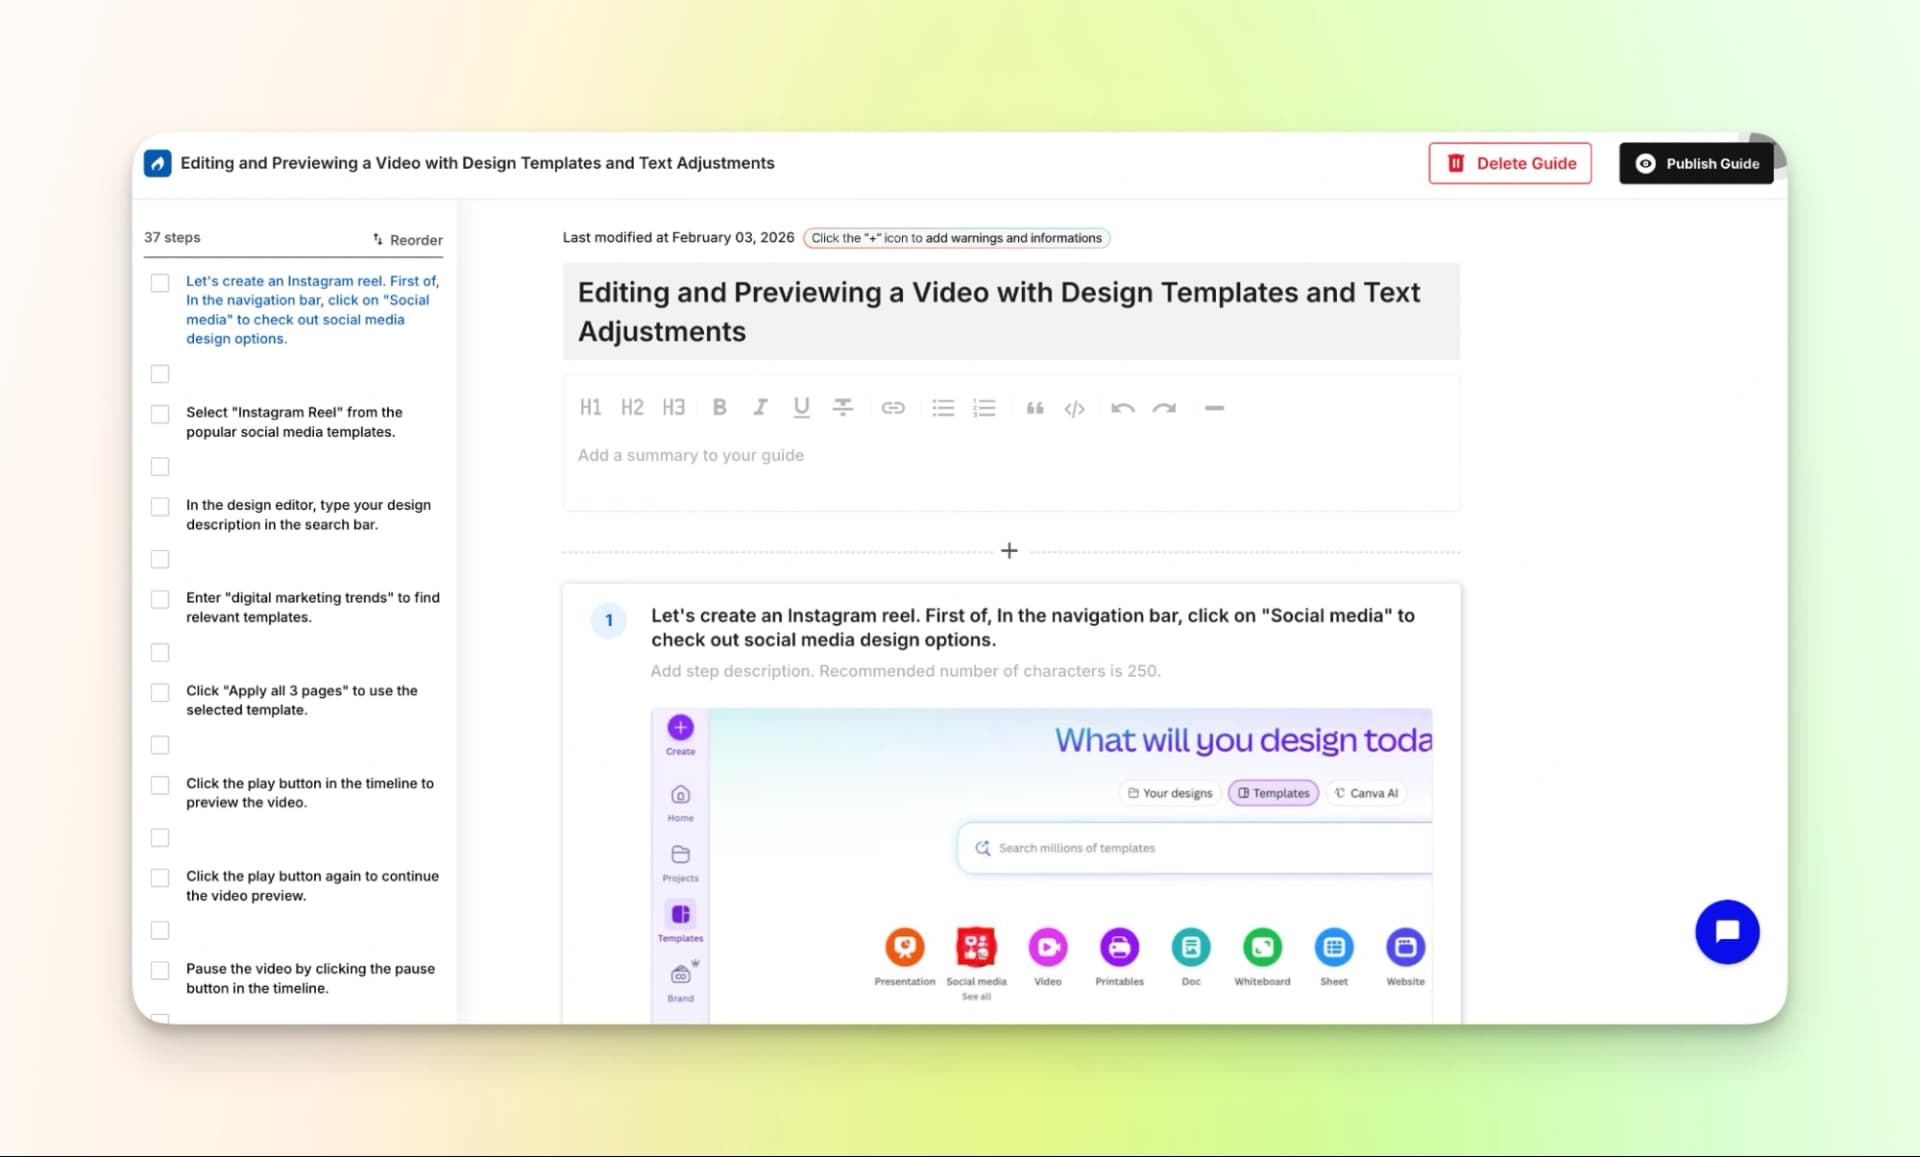Tick checkbox for 'Apply all 3 pages' step
1920x1157 pixels.
(160, 692)
